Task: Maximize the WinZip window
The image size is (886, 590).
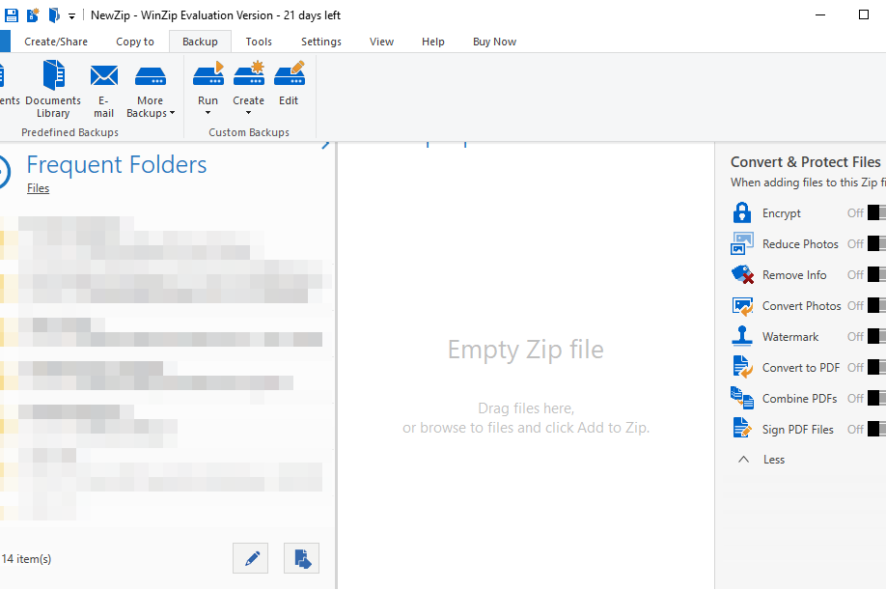Action: 864,15
